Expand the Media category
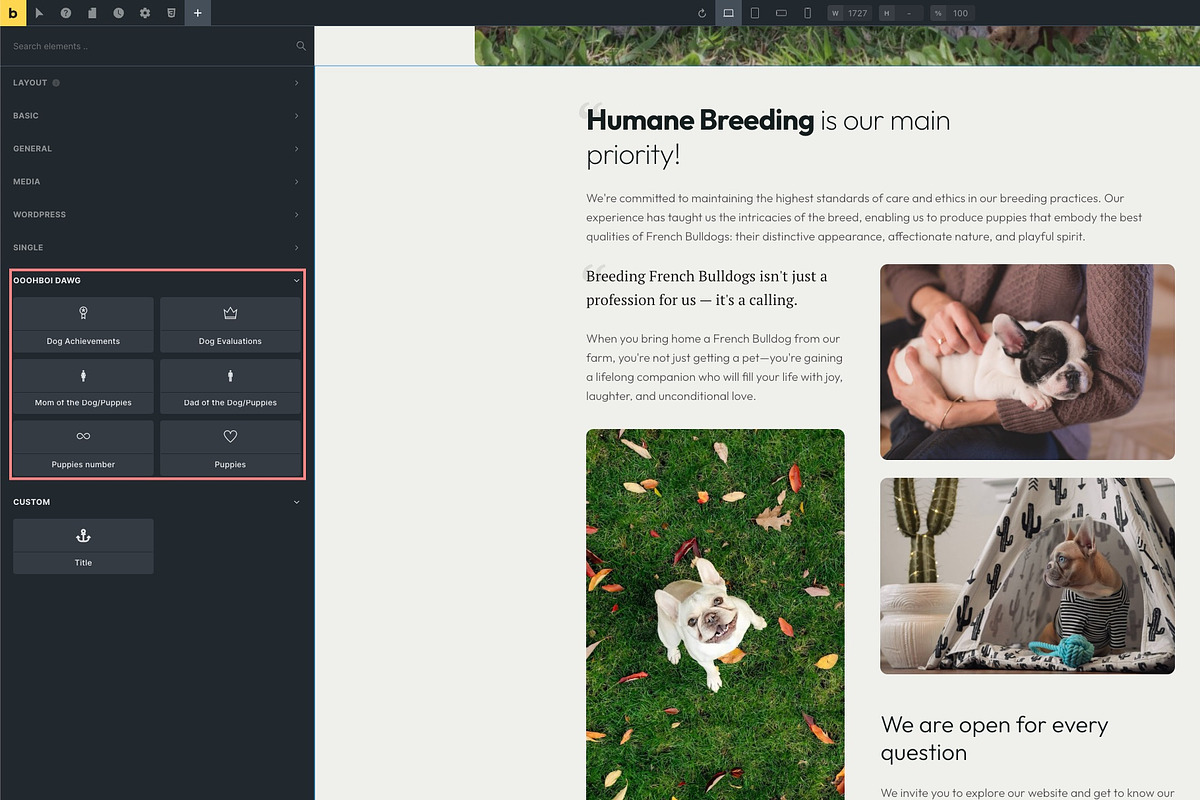Image resolution: width=1200 pixels, height=800 pixels. (157, 182)
